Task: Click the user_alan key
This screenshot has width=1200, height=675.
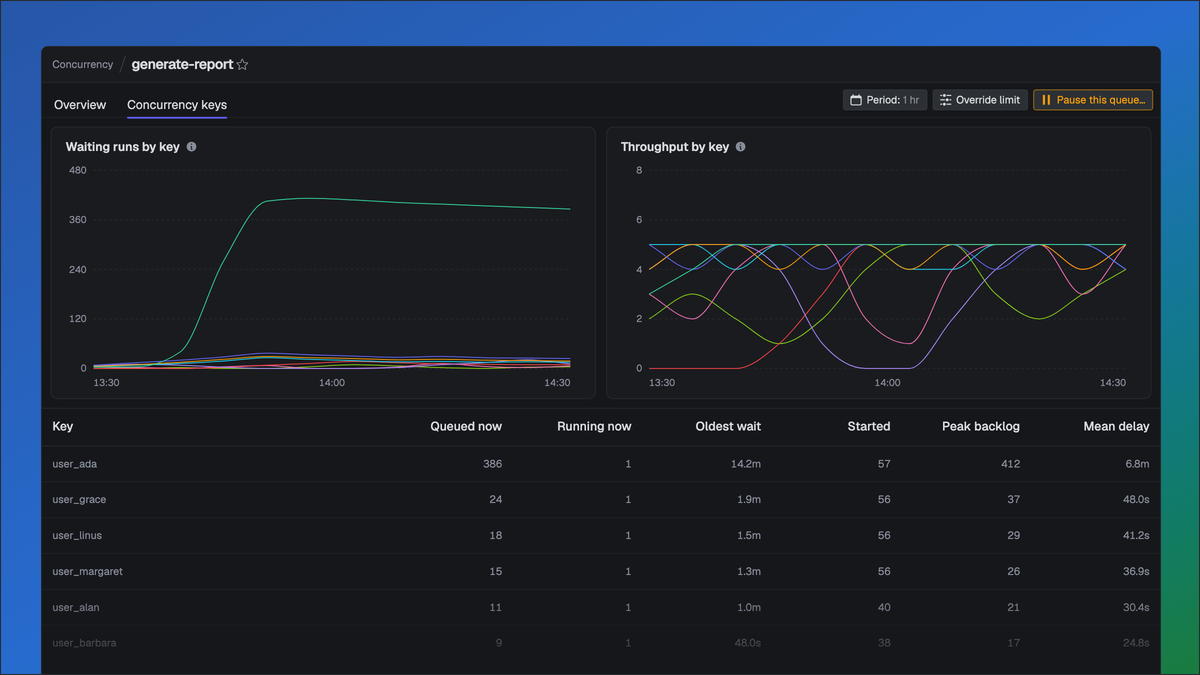Action: 76,608
